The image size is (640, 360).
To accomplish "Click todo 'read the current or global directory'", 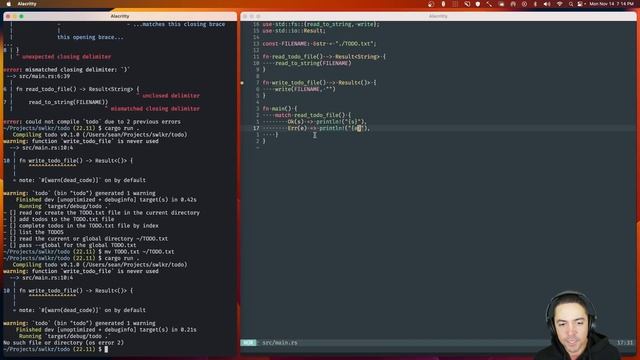I will (93, 239).
